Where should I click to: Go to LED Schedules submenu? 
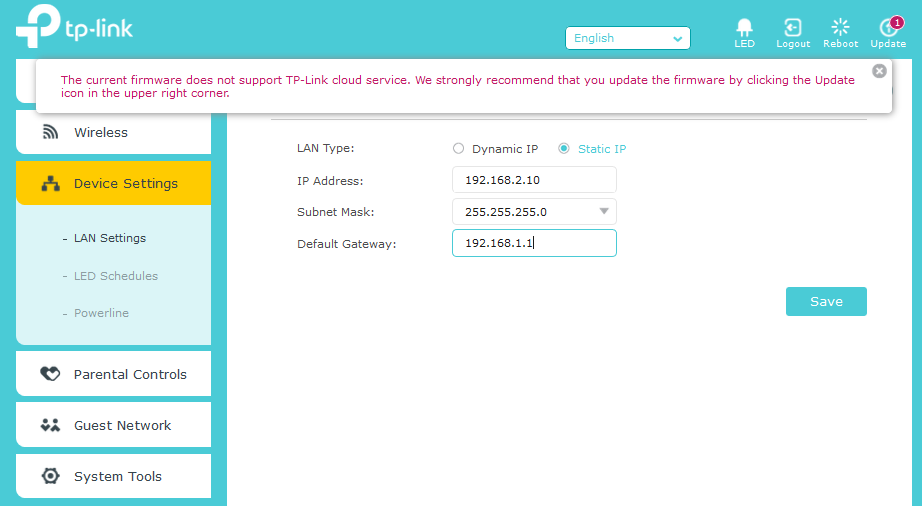[x=116, y=276]
